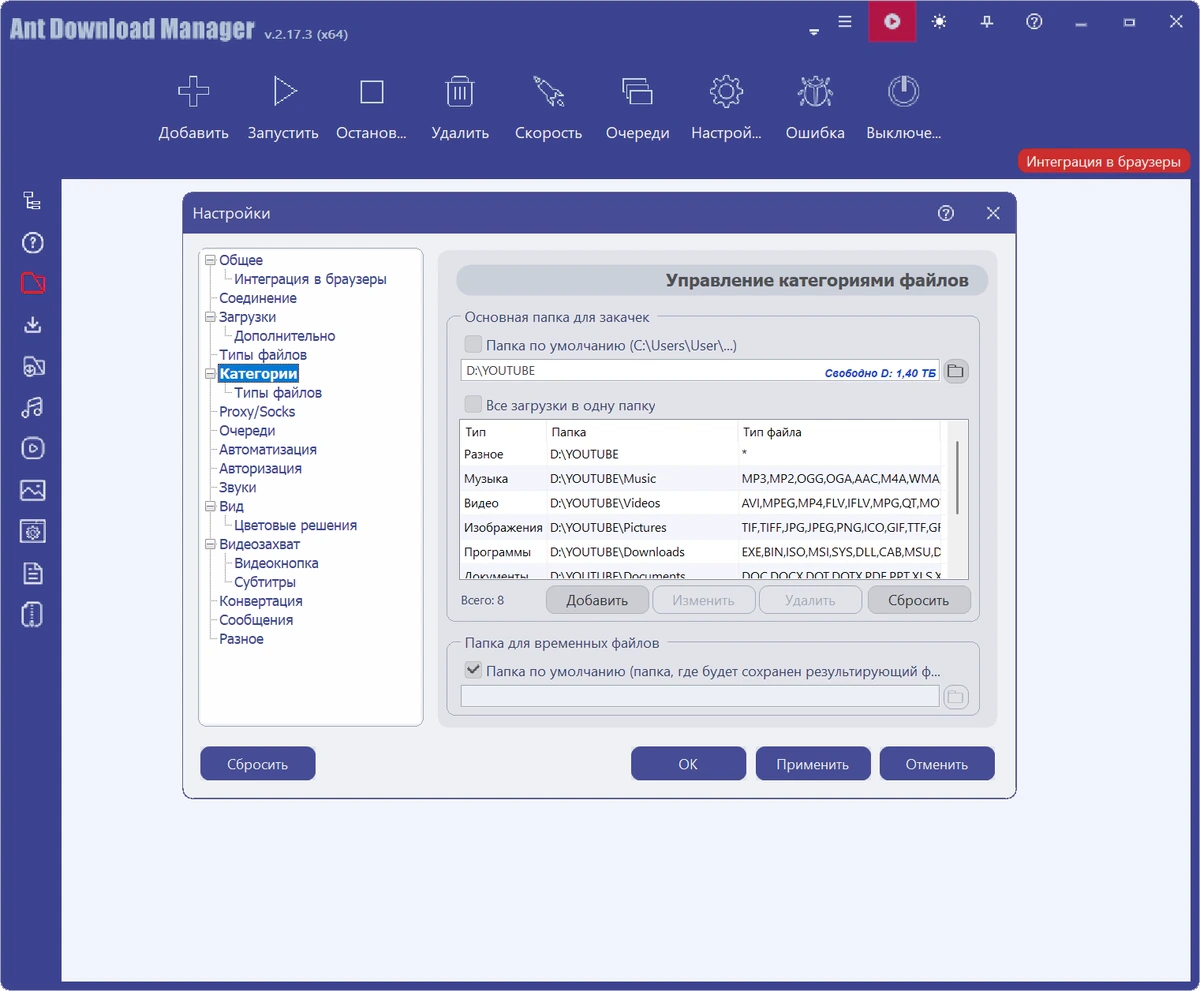1200x991 pixels.
Task: Select the programs window-gear icon in left sidebar
Action: click(x=32, y=531)
